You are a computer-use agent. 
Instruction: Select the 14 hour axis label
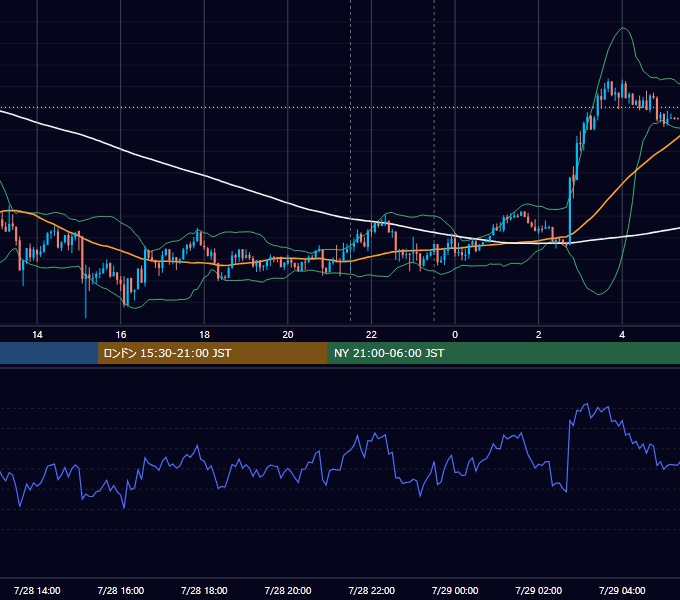click(x=37, y=335)
